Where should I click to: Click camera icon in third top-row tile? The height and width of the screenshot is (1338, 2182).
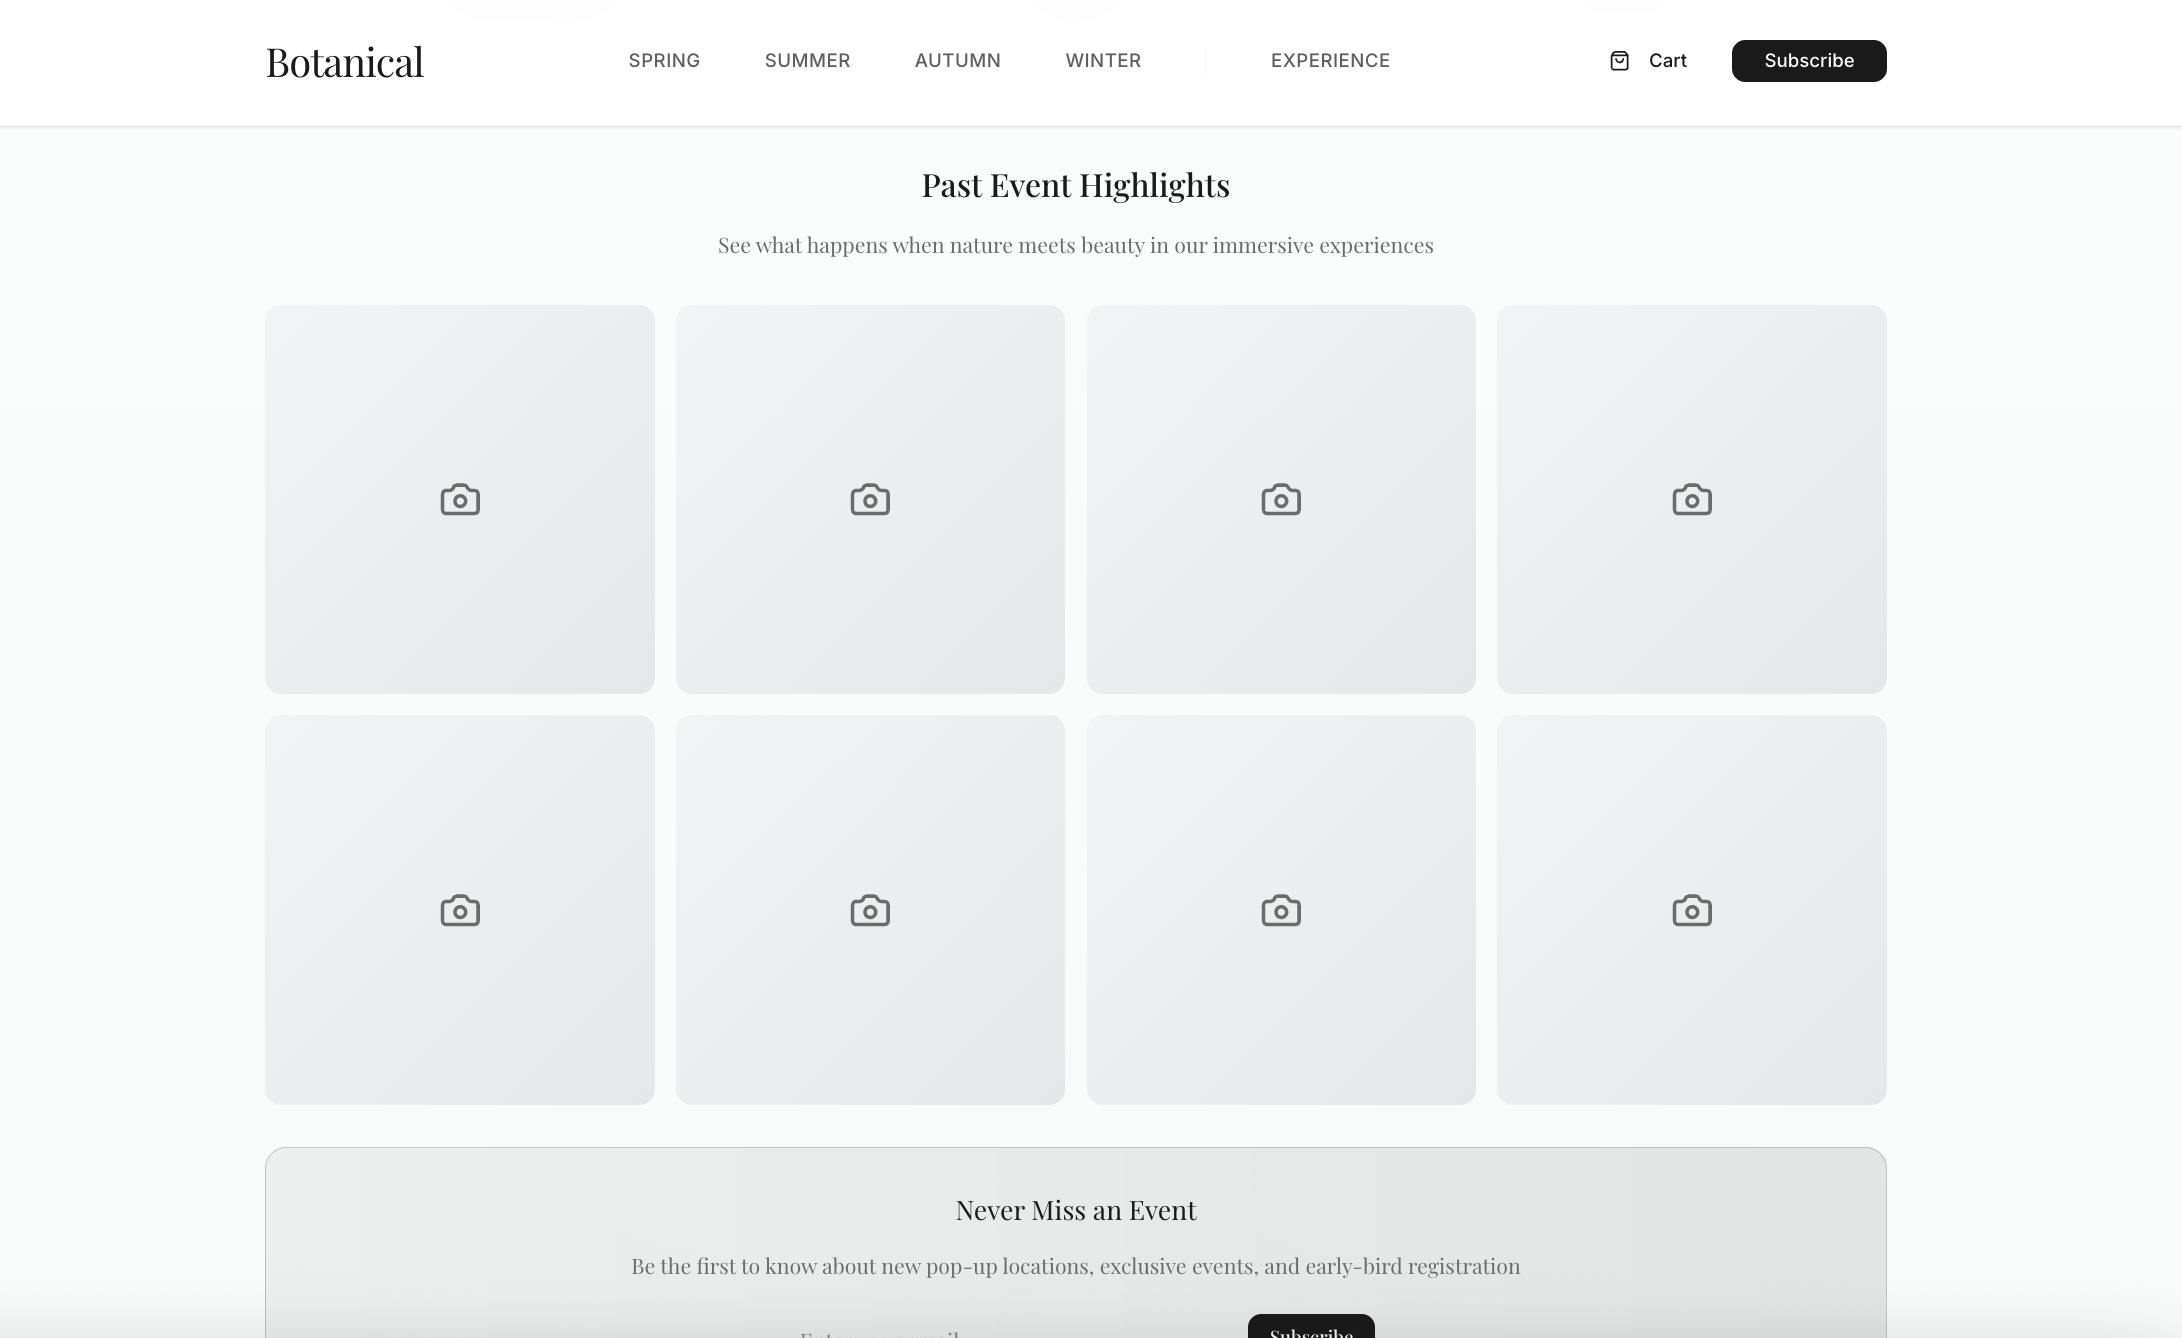pyautogui.click(x=1281, y=499)
